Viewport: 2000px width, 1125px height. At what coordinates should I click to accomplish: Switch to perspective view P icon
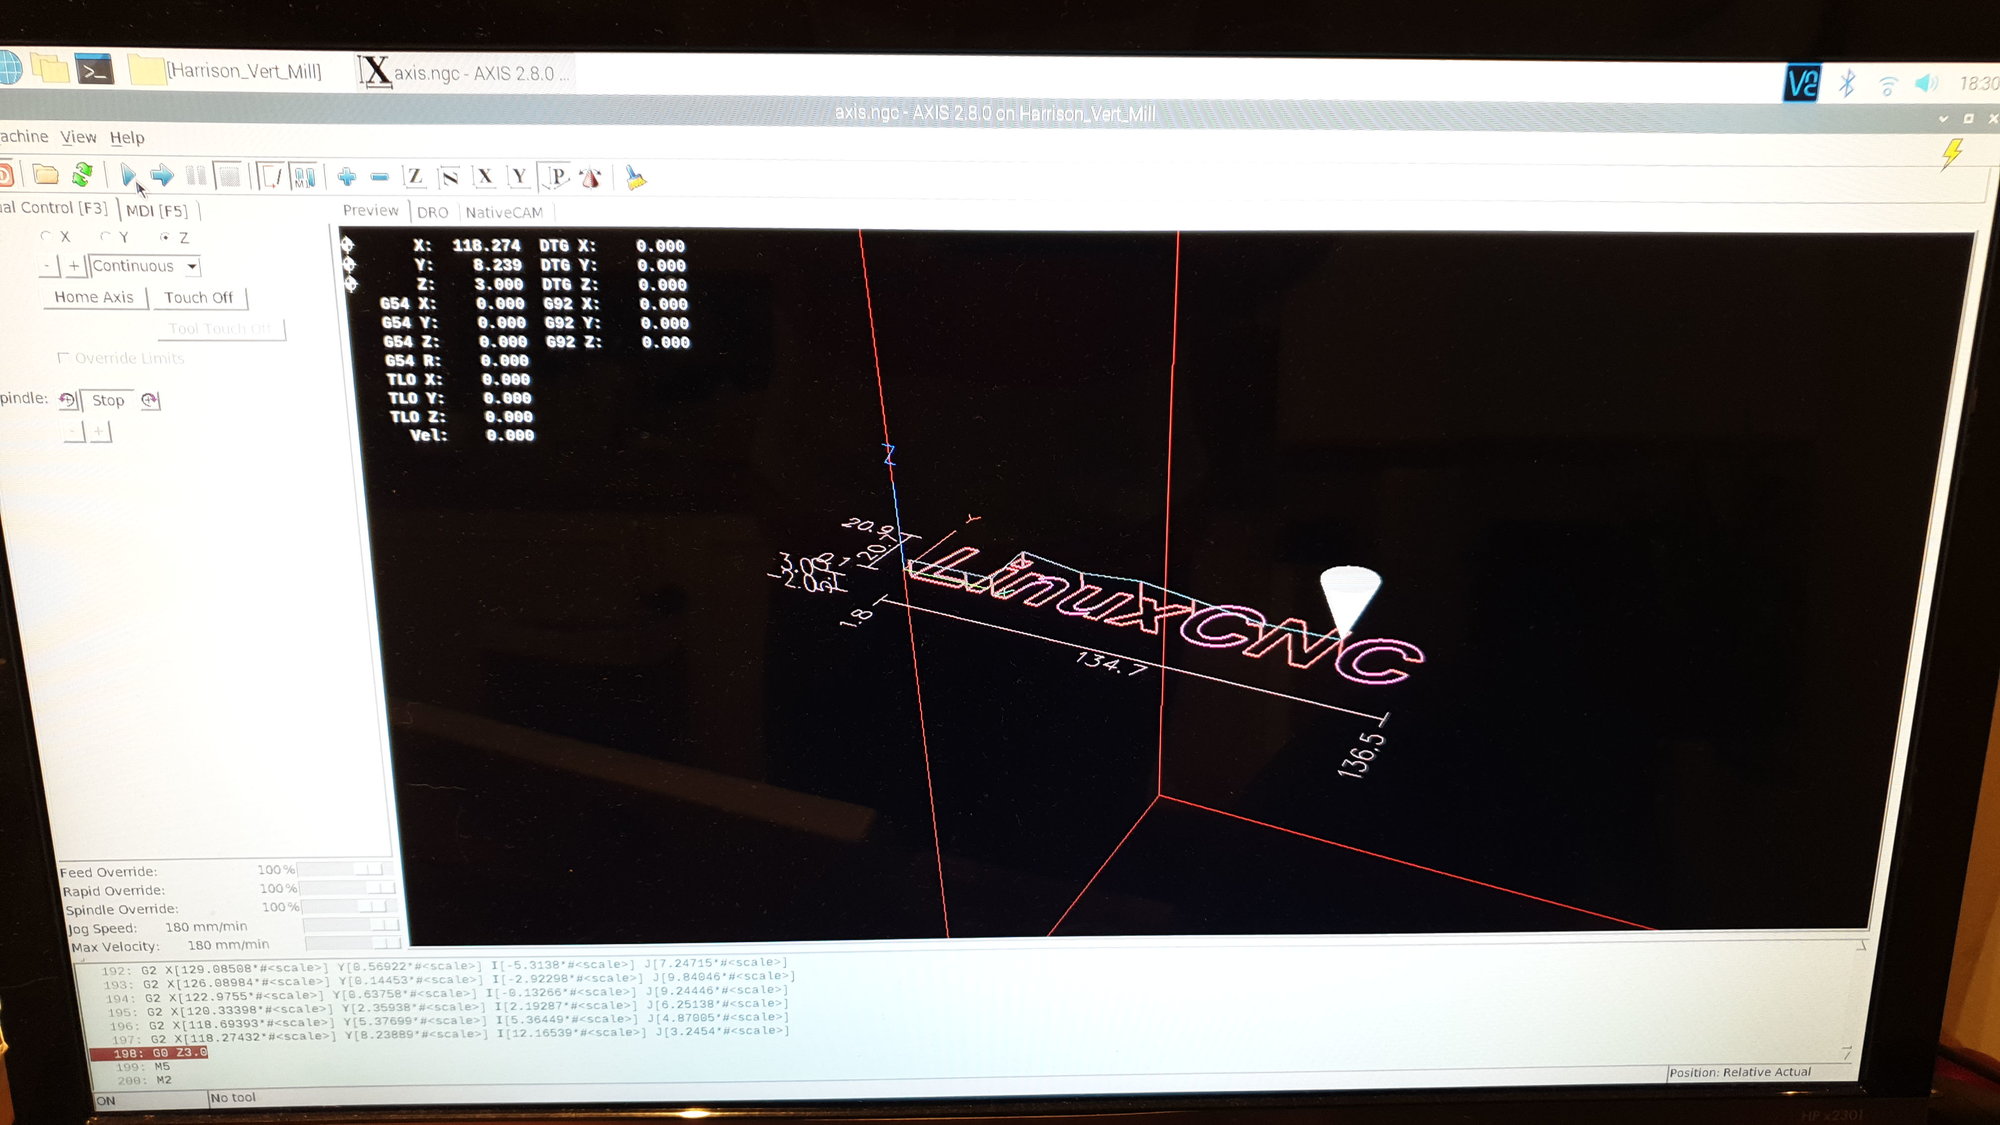[555, 178]
